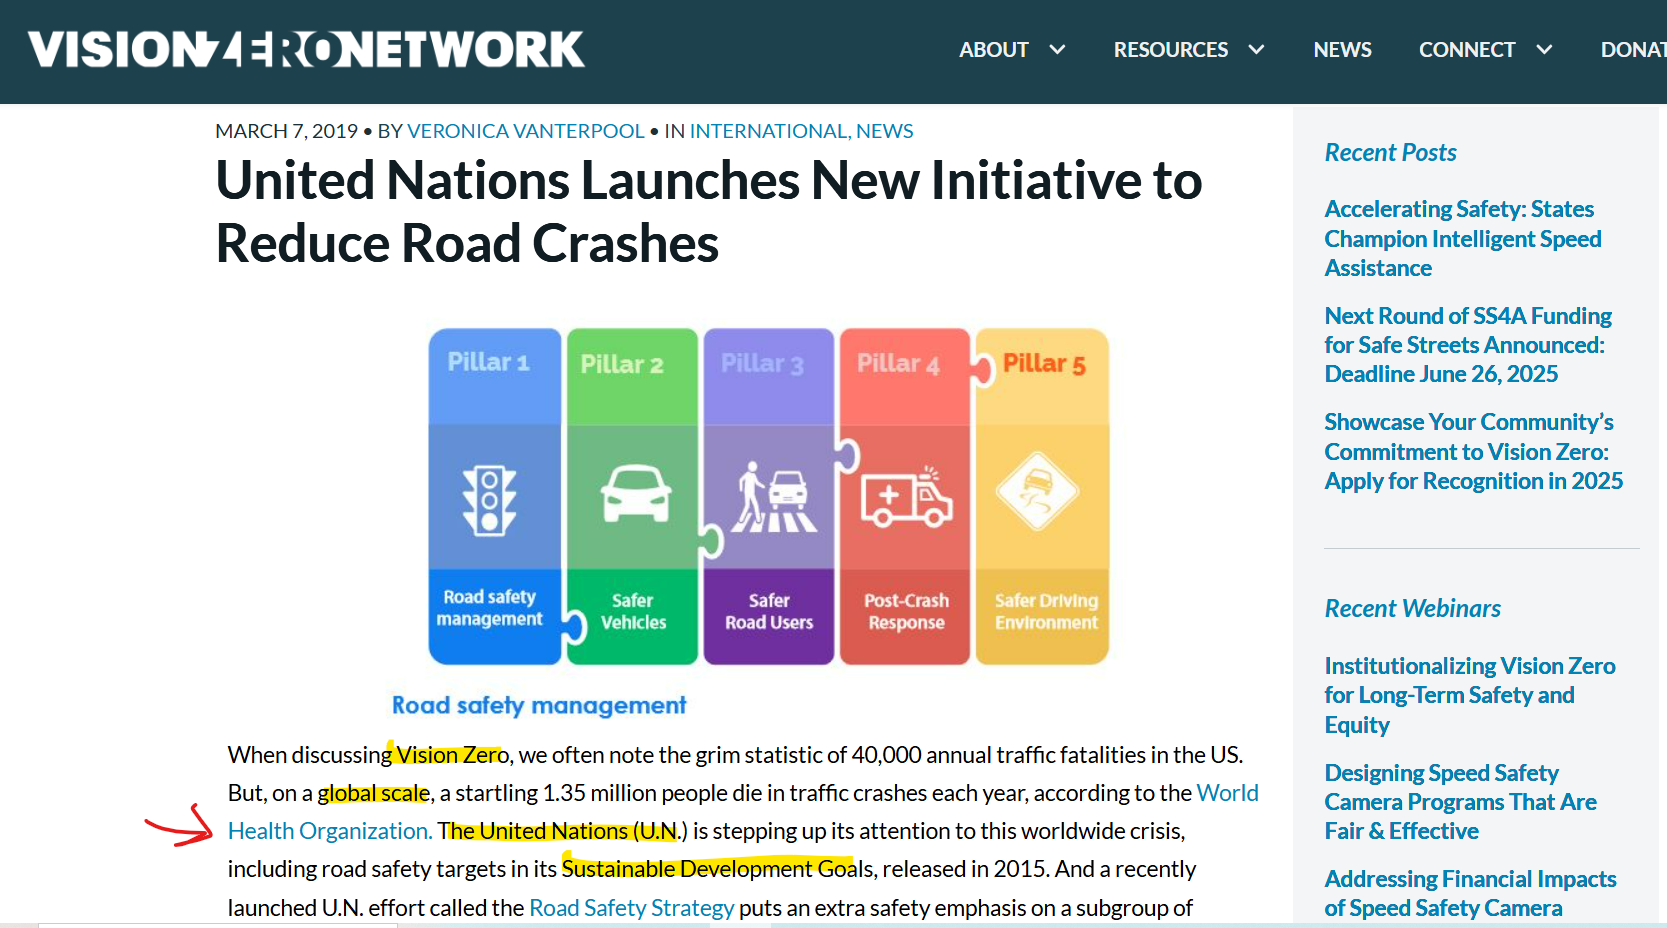This screenshot has width=1667, height=928.
Task: Open the International category link
Action: pos(768,131)
